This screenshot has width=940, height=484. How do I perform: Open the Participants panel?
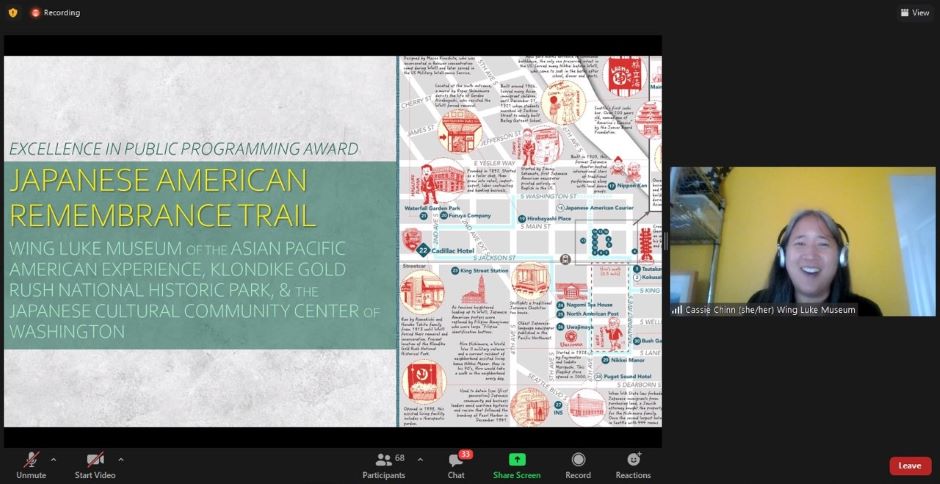[x=384, y=465]
